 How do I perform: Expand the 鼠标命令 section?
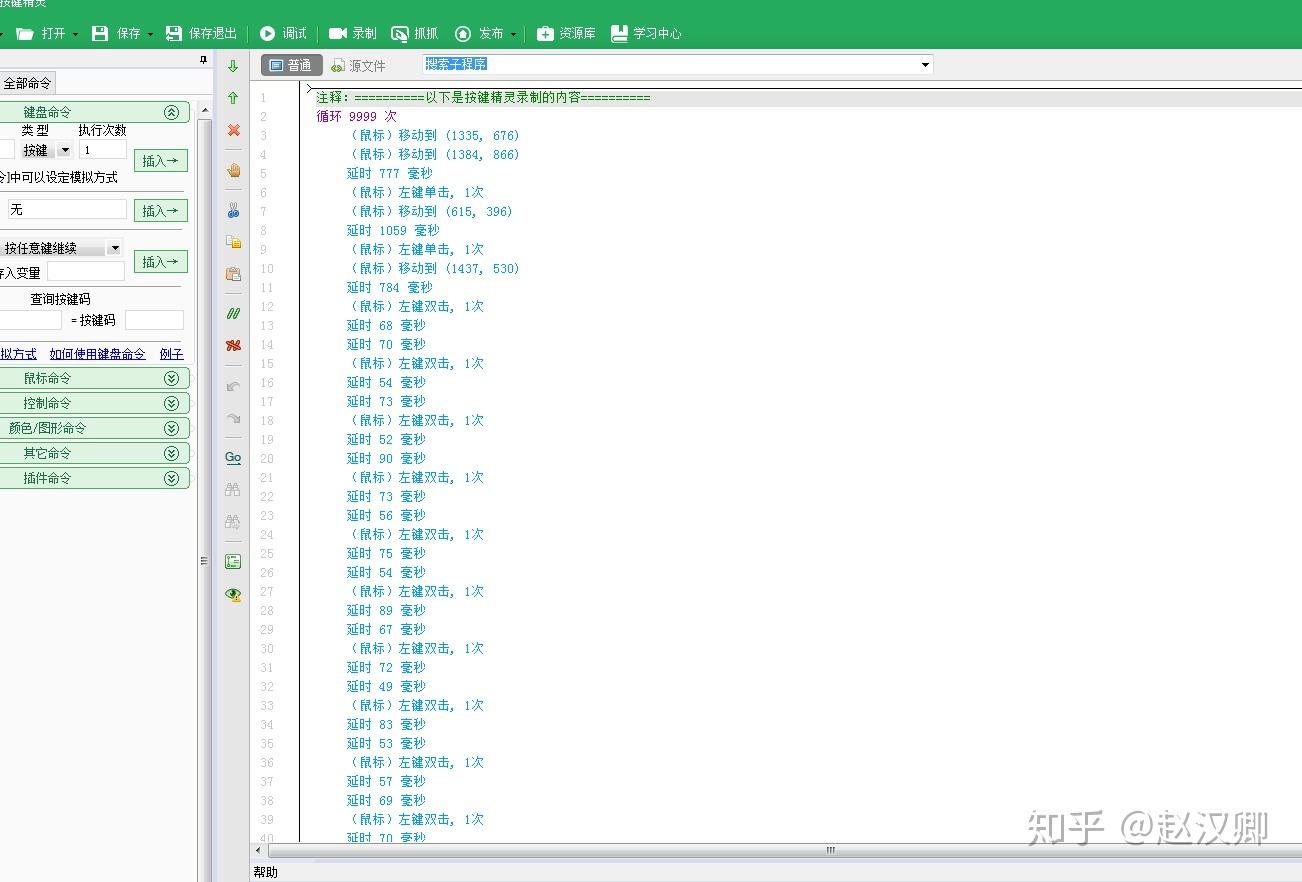(x=171, y=378)
